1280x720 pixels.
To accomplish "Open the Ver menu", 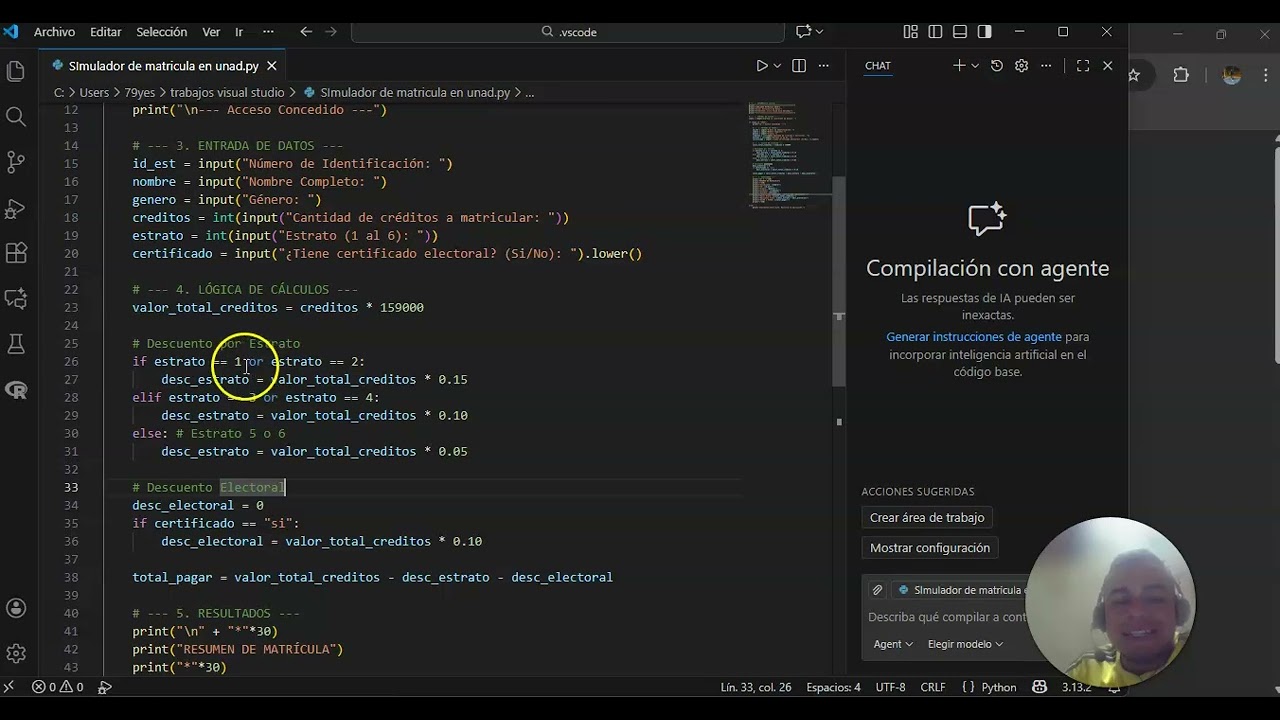I will tap(211, 32).
